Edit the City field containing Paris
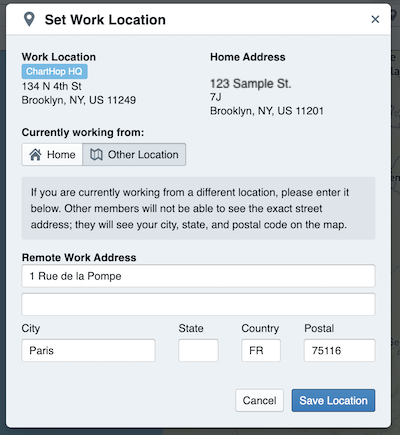Image resolution: width=400 pixels, height=435 pixels. tap(88, 350)
